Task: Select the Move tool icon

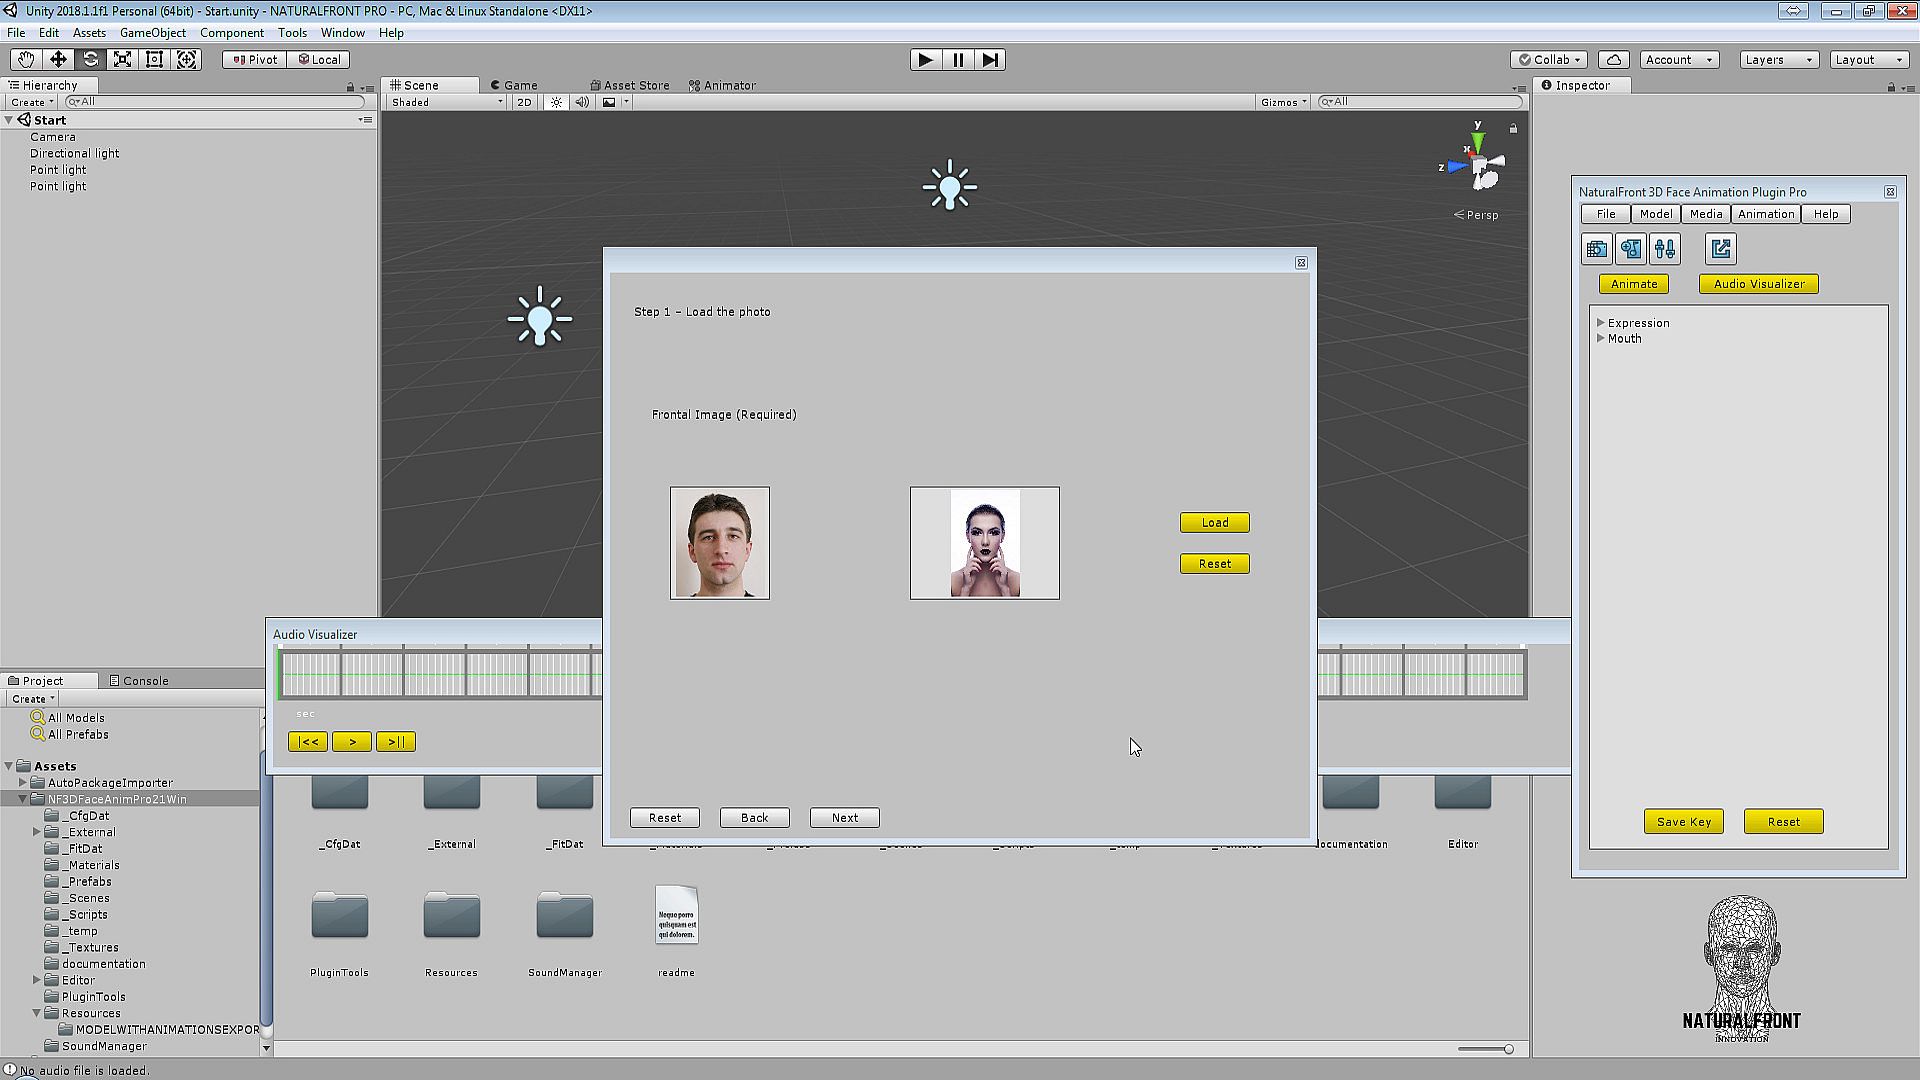Action: point(58,60)
